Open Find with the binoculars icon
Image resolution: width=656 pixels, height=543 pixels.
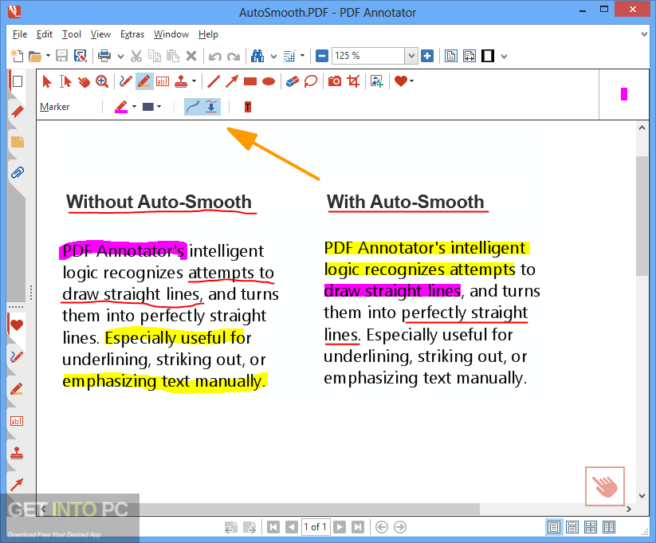click(x=257, y=56)
